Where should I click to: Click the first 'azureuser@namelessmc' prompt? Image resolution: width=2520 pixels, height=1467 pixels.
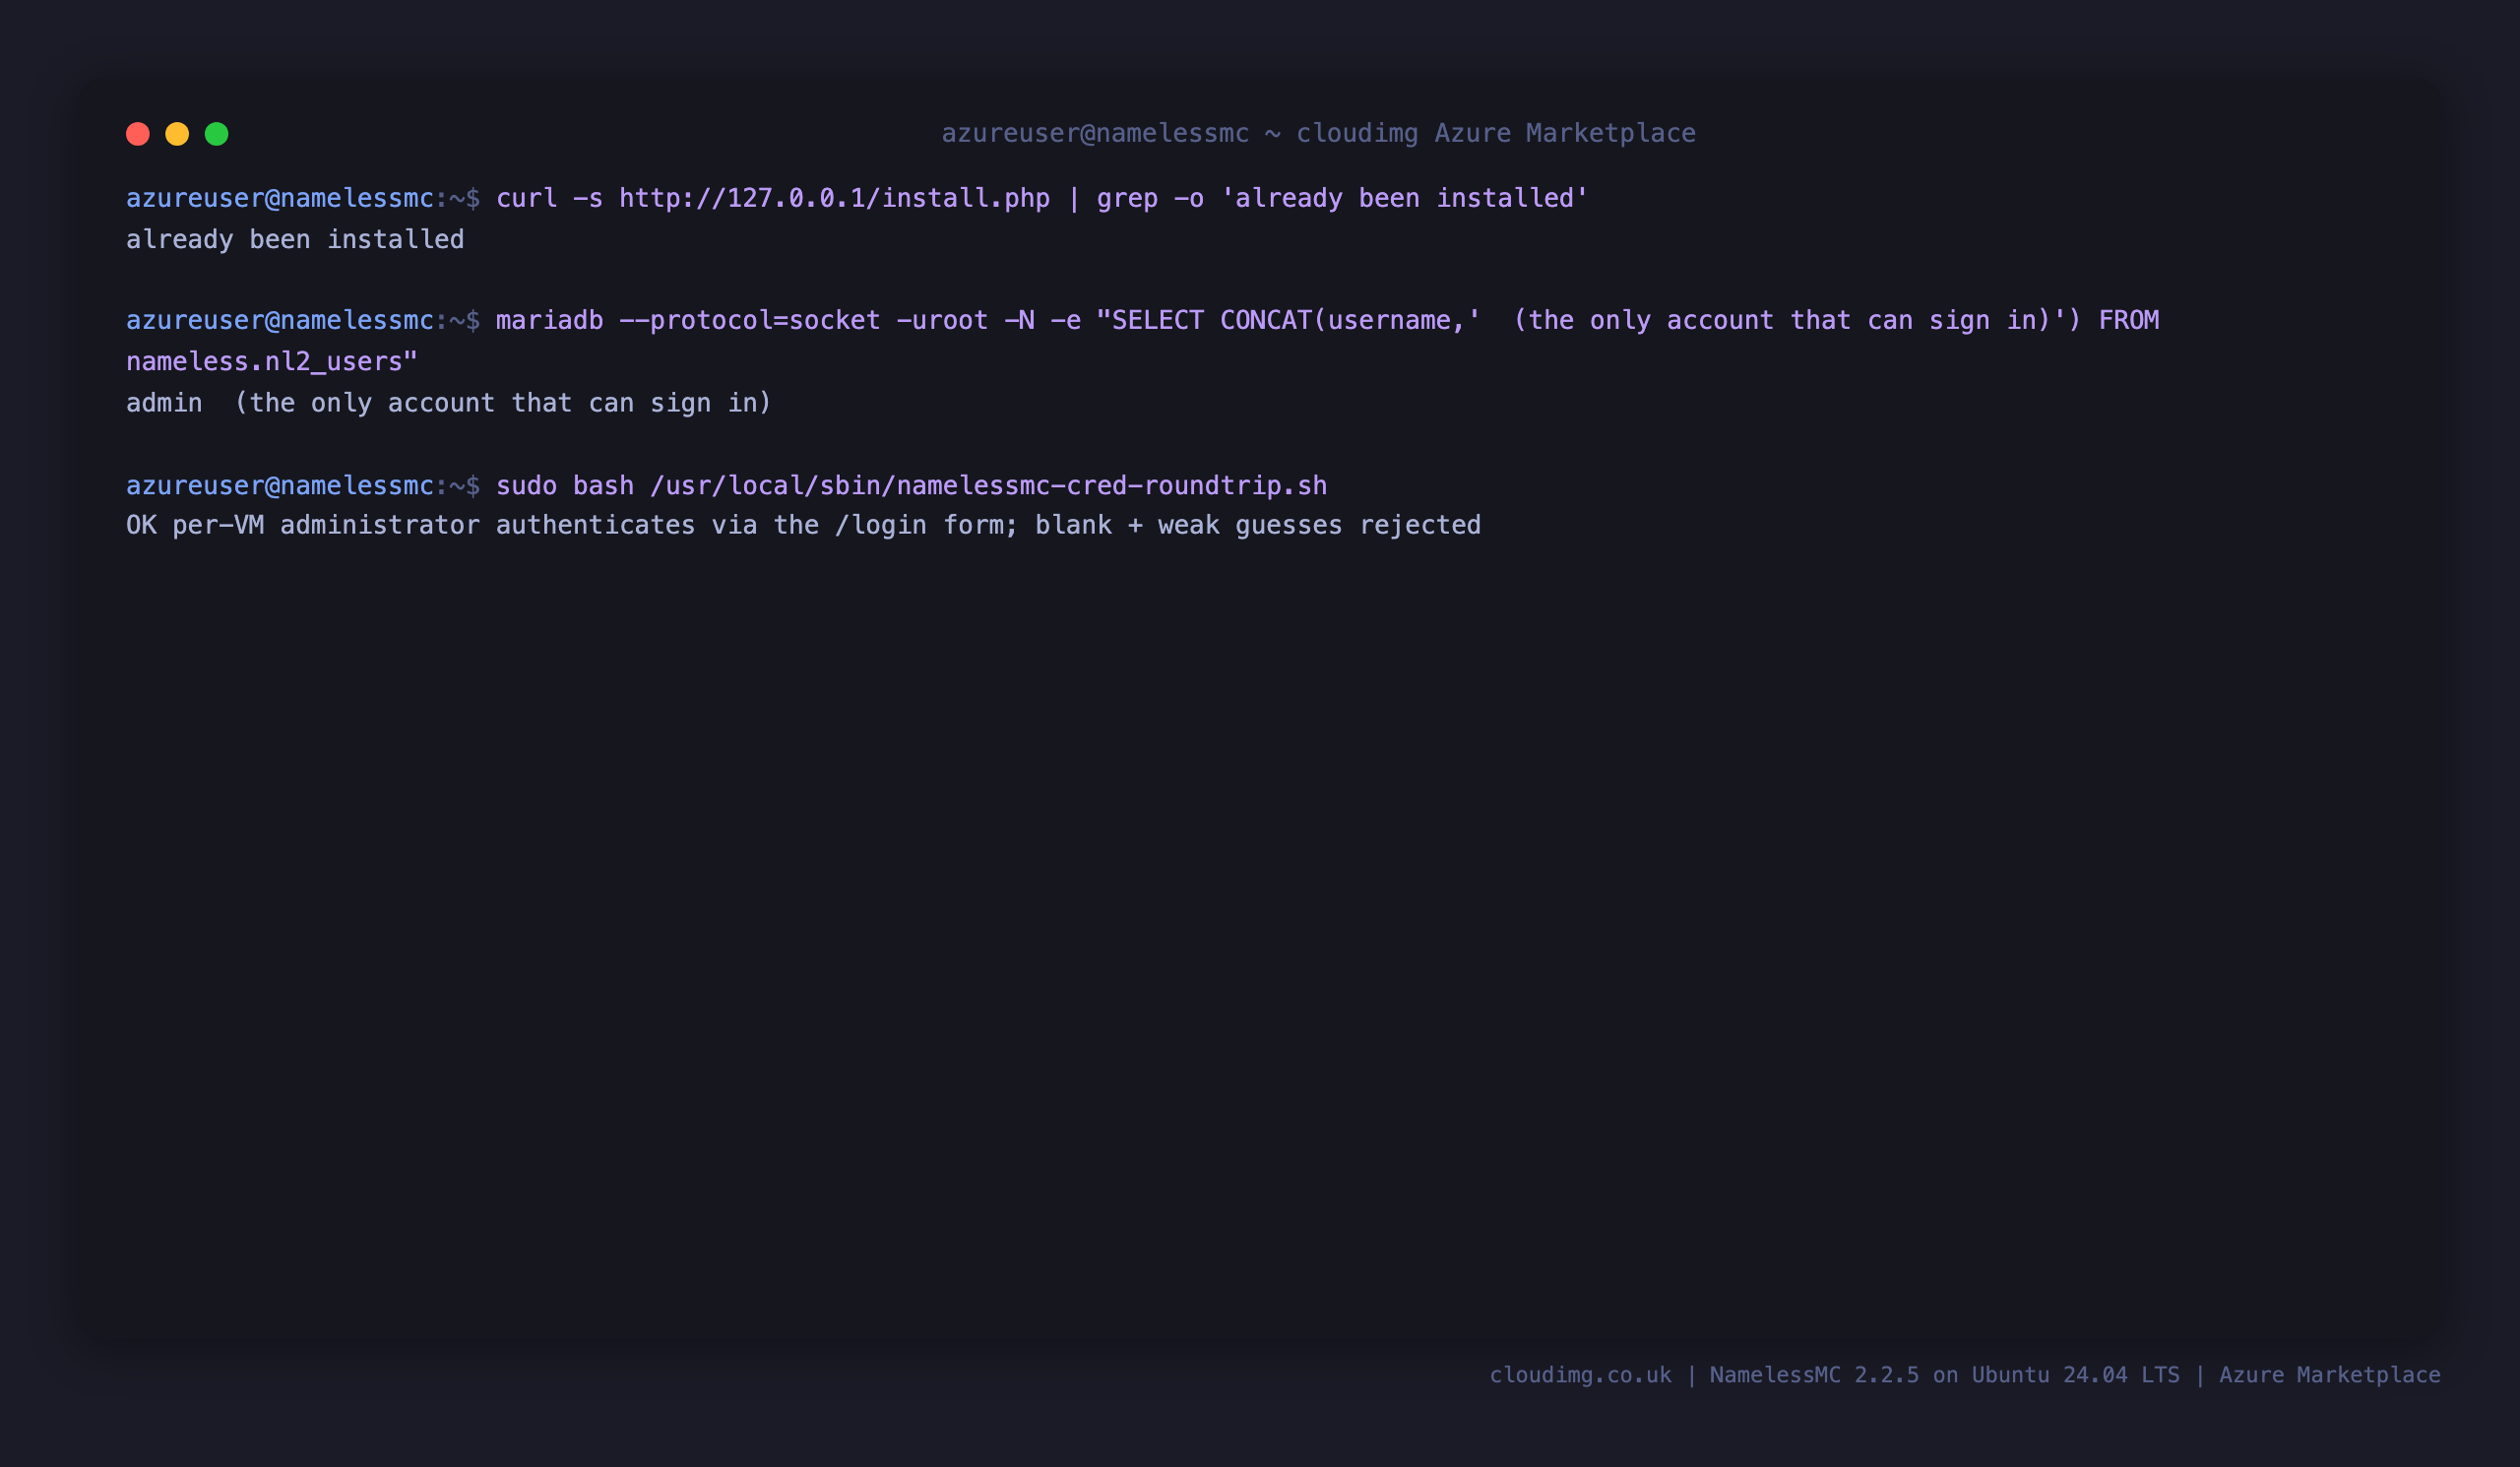(280, 198)
